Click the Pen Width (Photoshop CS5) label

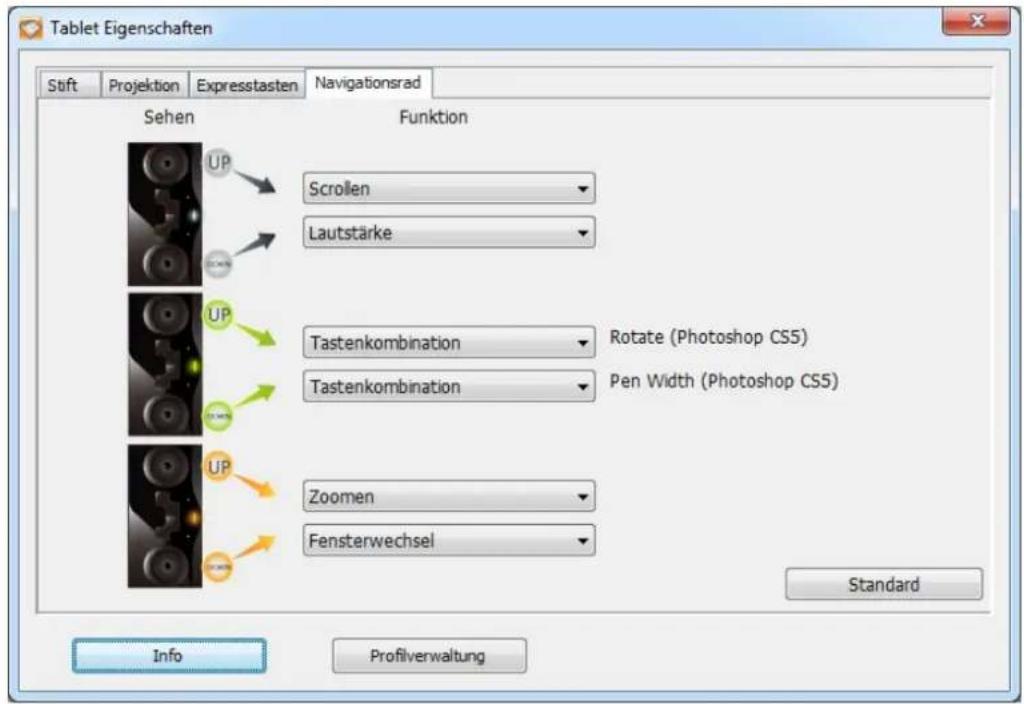pyautogui.click(x=724, y=381)
